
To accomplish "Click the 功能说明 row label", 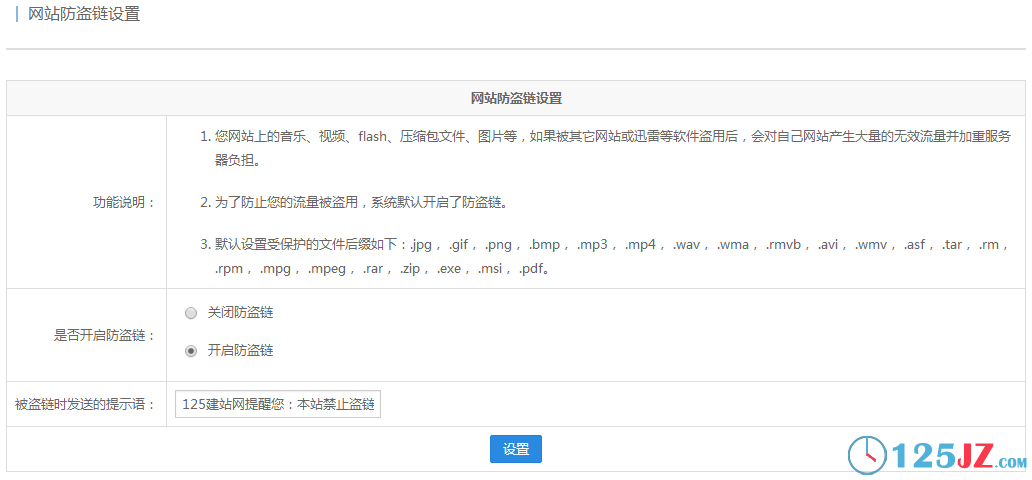I will [124, 203].
